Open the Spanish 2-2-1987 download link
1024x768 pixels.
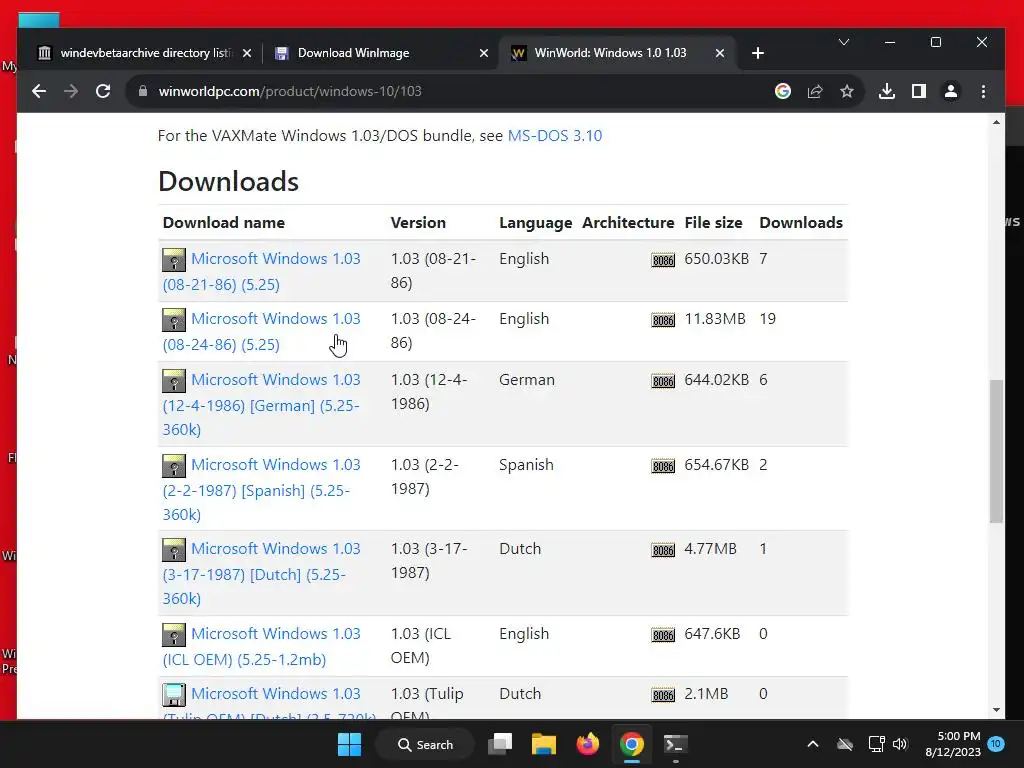tap(261, 490)
